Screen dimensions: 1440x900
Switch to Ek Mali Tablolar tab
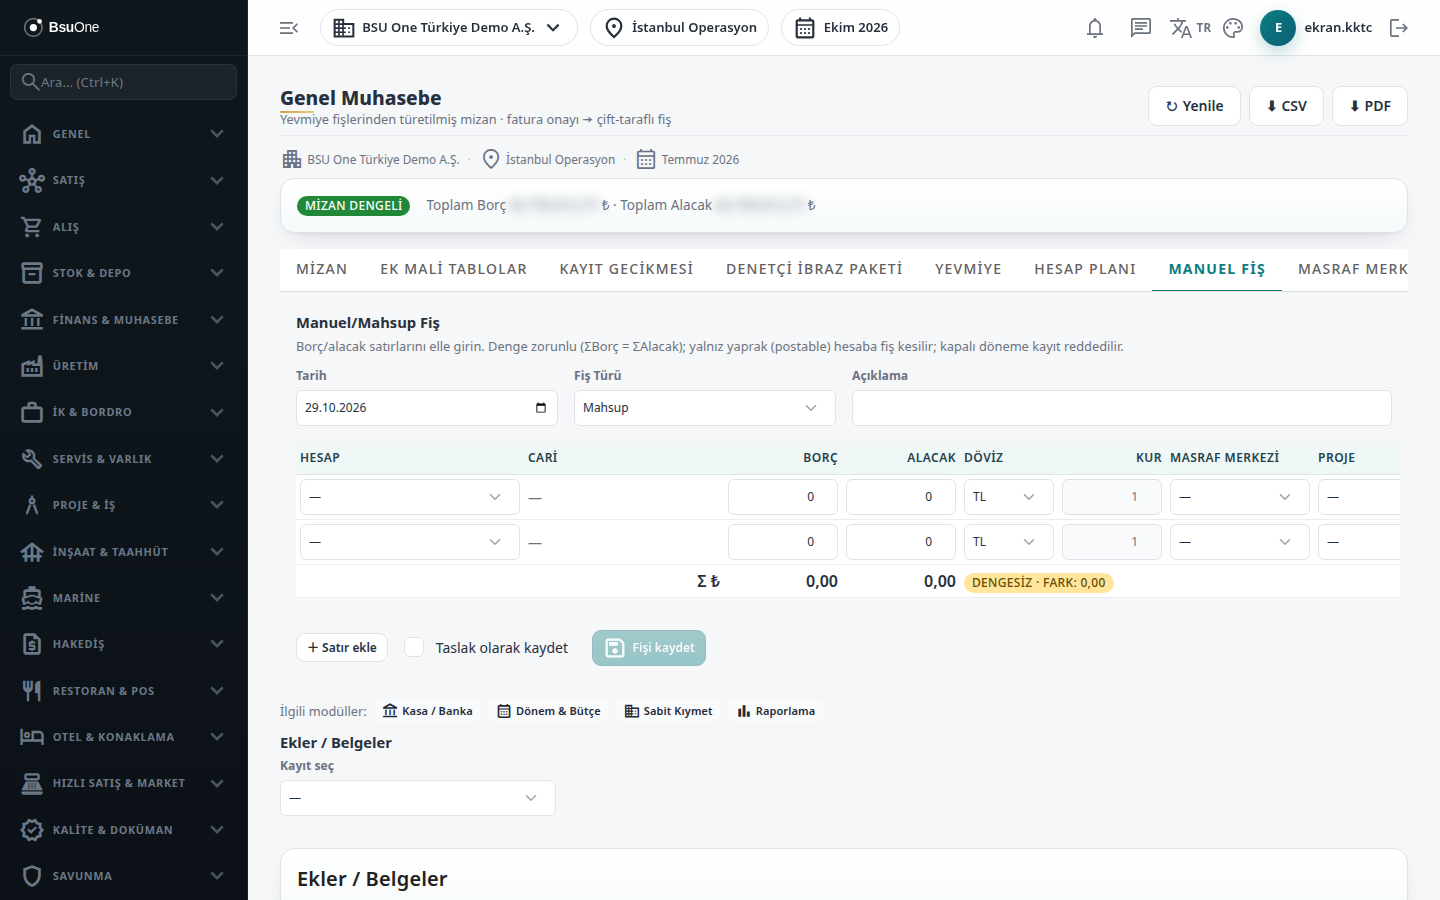pyautogui.click(x=453, y=269)
